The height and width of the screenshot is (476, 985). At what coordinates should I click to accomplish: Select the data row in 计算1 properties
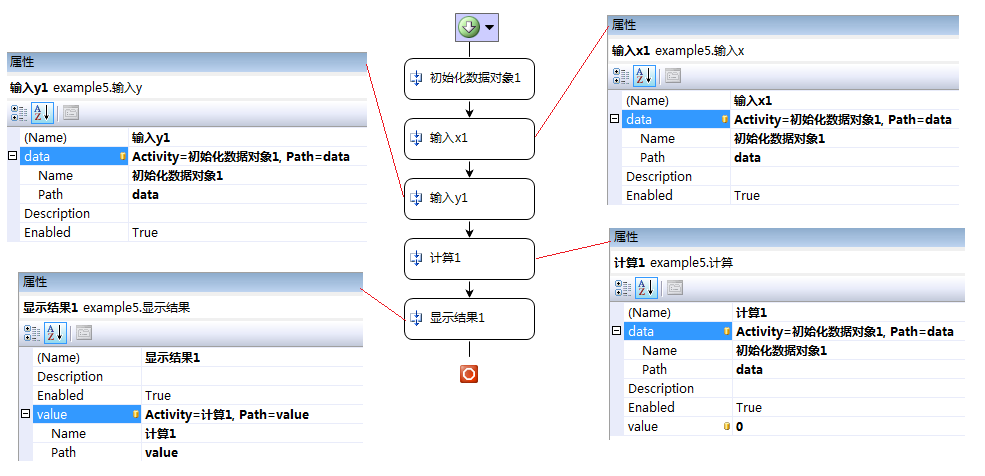pos(794,332)
